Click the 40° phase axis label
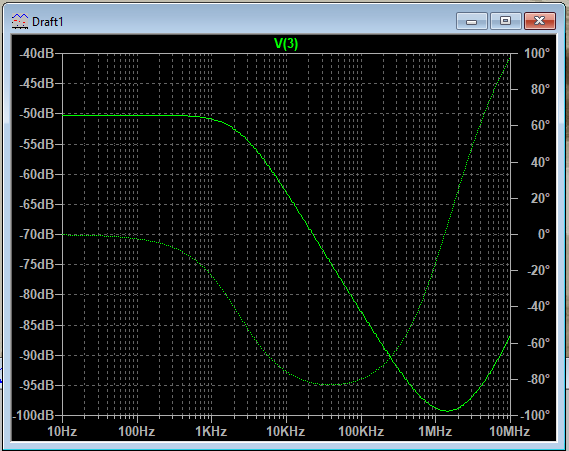569x451 pixels. [540, 162]
